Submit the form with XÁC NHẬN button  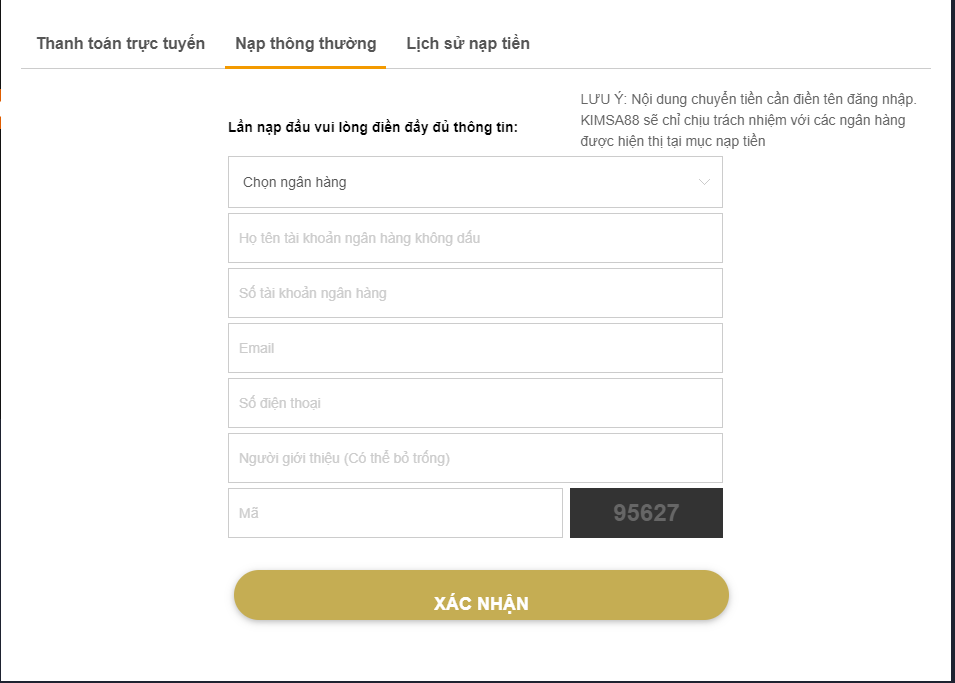[x=481, y=595]
